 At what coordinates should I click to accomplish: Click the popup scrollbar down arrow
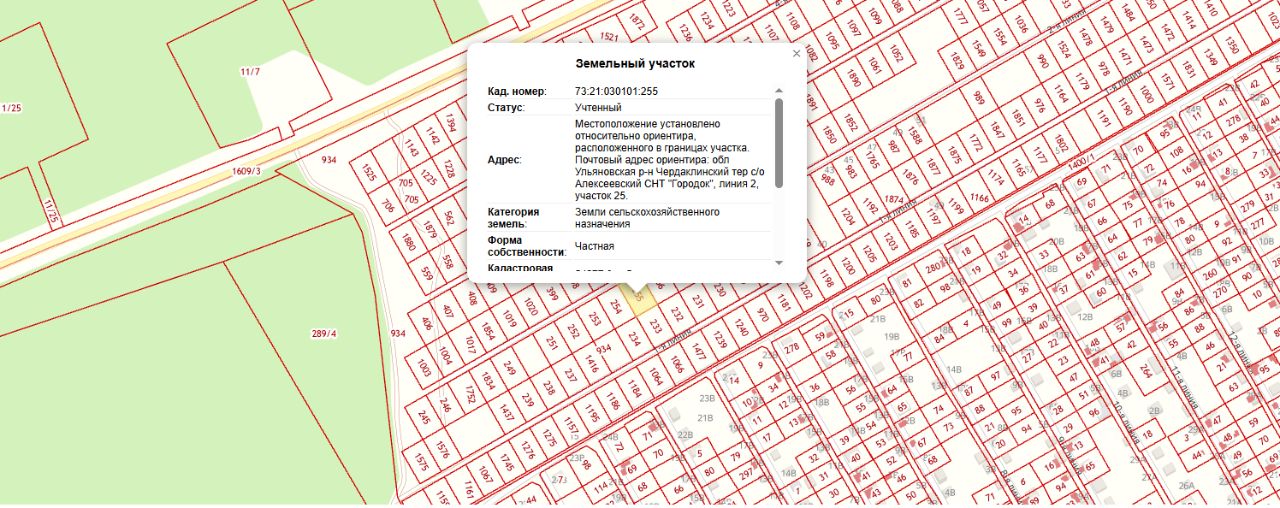779,262
